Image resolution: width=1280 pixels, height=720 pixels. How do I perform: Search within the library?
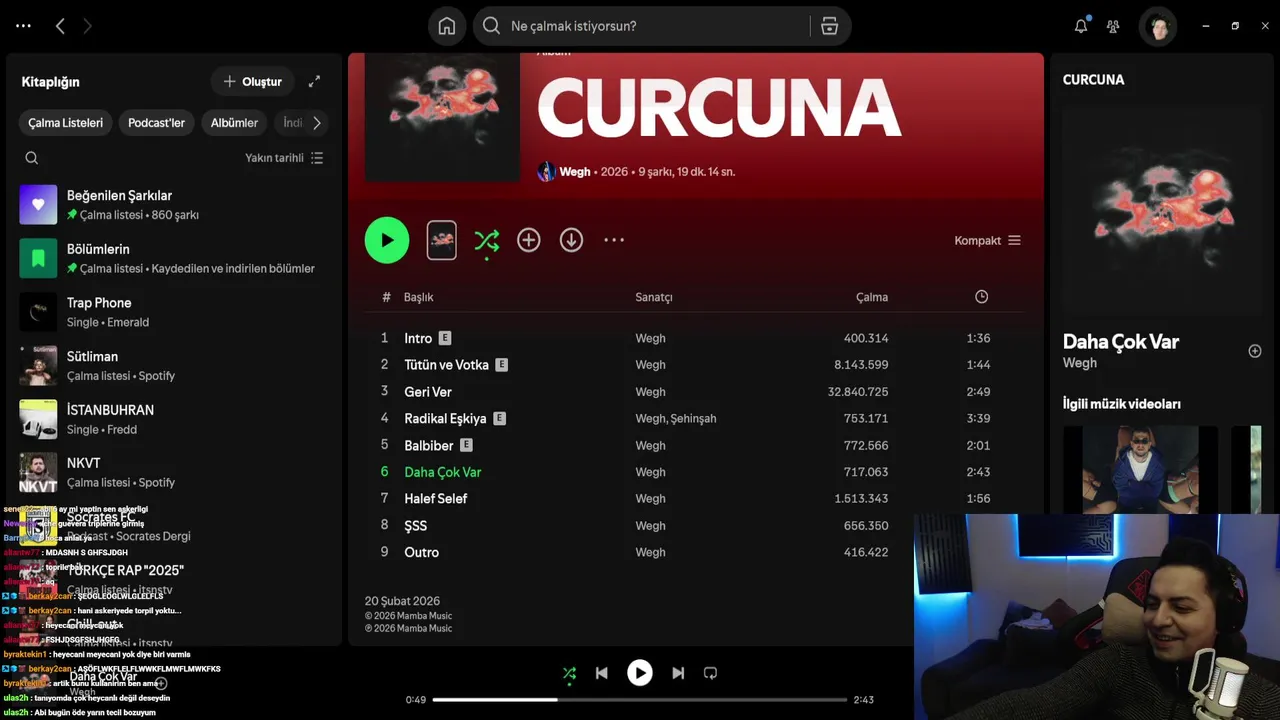pyautogui.click(x=32, y=158)
